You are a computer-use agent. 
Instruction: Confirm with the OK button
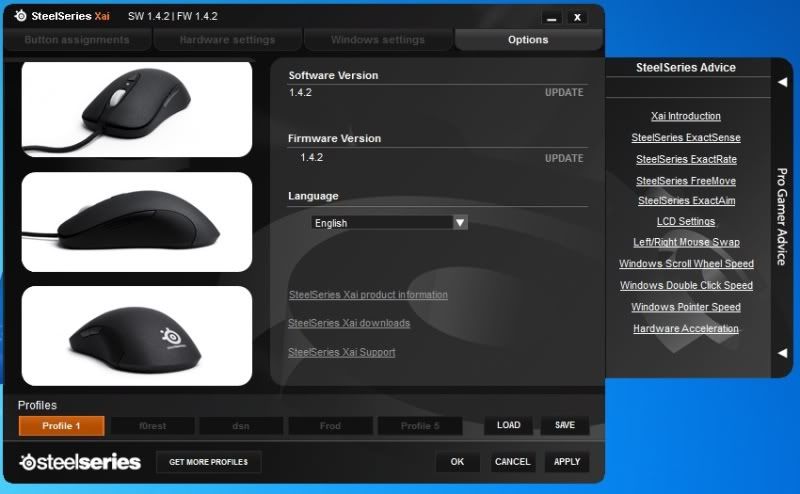[457, 462]
